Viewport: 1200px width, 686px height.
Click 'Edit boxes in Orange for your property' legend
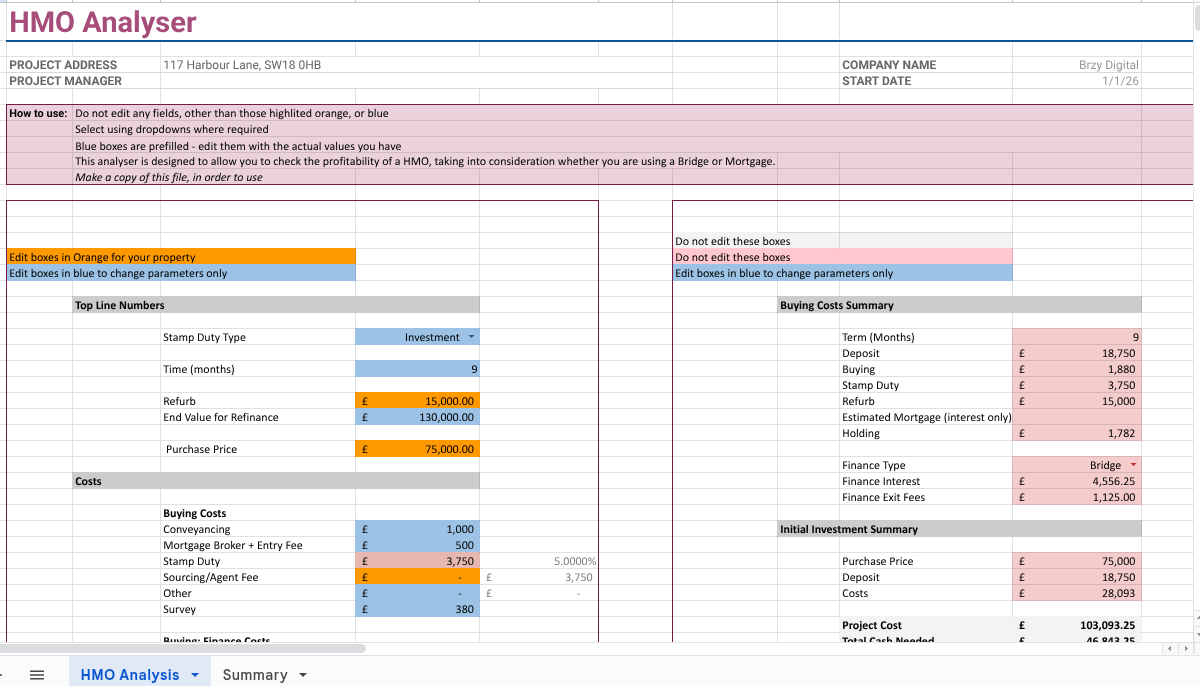coord(181,257)
